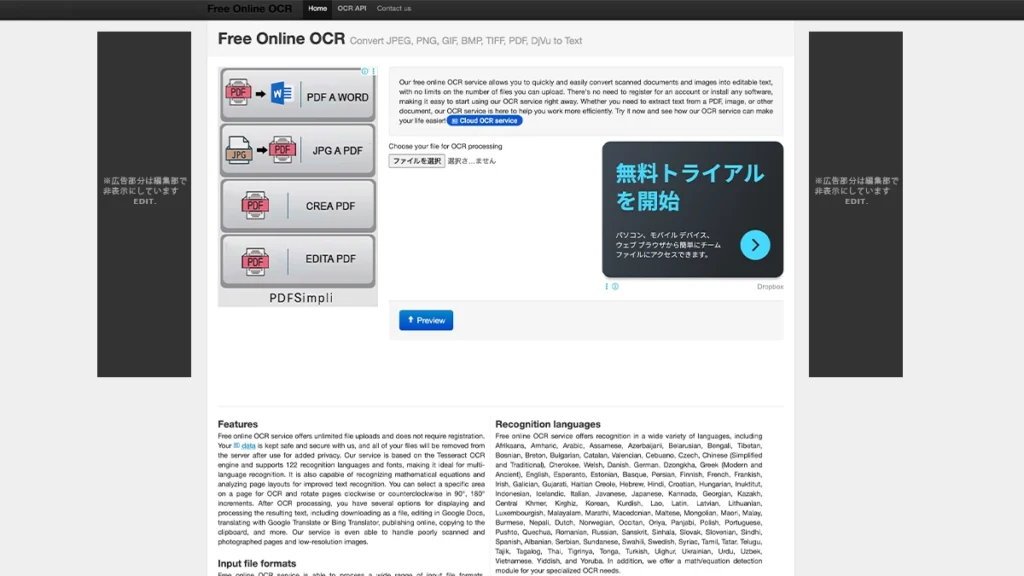The height and width of the screenshot is (576, 1024).
Task: Click the PDF icon in EDITA PDF
Action: tap(255, 261)
